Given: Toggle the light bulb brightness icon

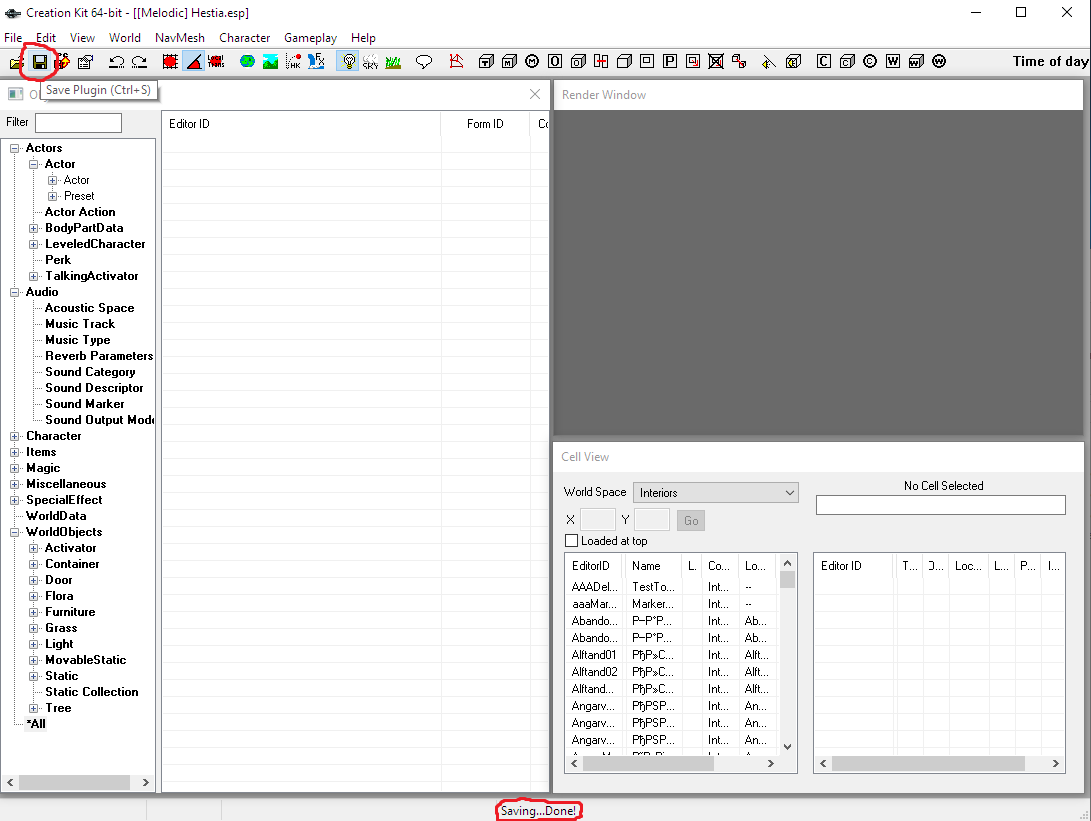Looking at the screenshot, I should [348, 62].
